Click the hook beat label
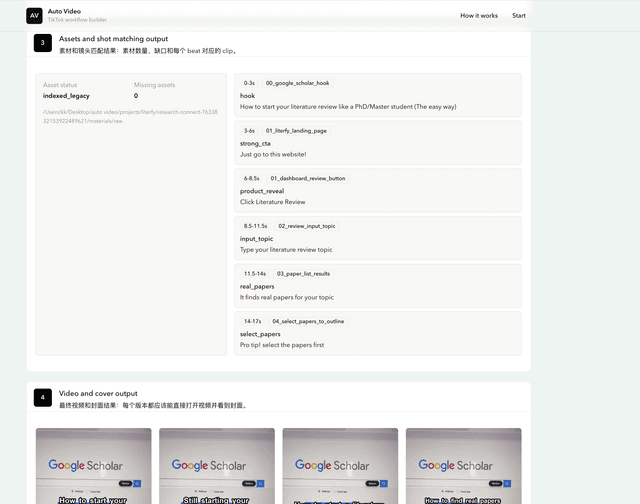Viewport: 640px width, 504px height. (x=247, y=96)
